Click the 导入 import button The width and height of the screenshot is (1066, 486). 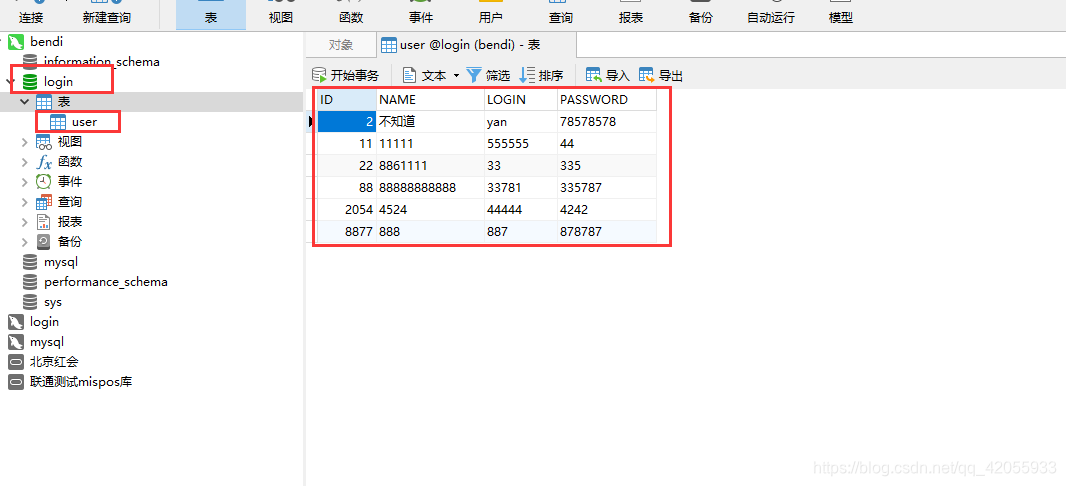tap(608, 75)
